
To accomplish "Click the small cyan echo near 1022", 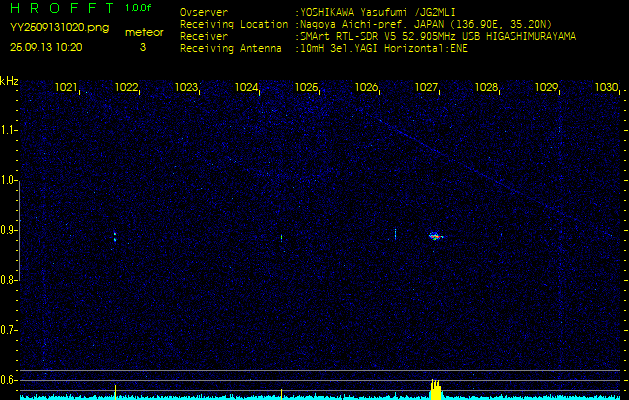I will tap(115, 237).
